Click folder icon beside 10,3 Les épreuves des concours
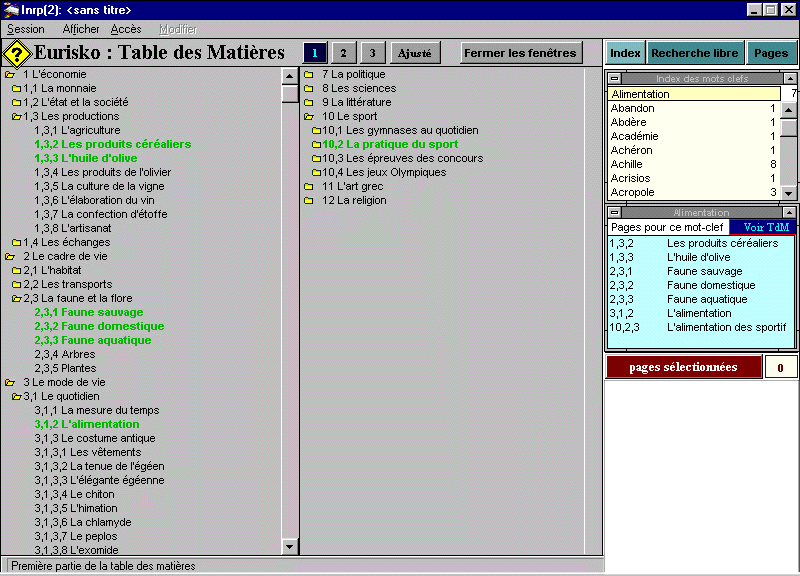Image resolution: width=800 pixels, height=576 pixels. 316,159
